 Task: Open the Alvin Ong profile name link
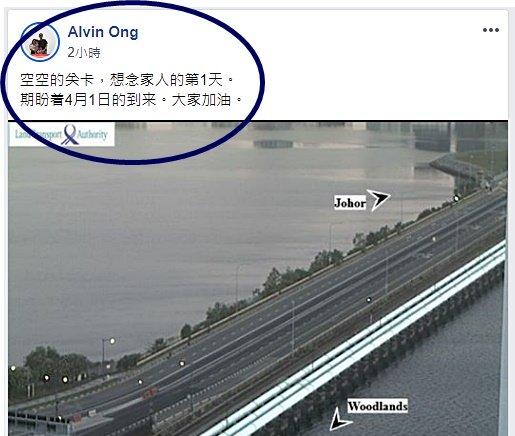[103, 32]
